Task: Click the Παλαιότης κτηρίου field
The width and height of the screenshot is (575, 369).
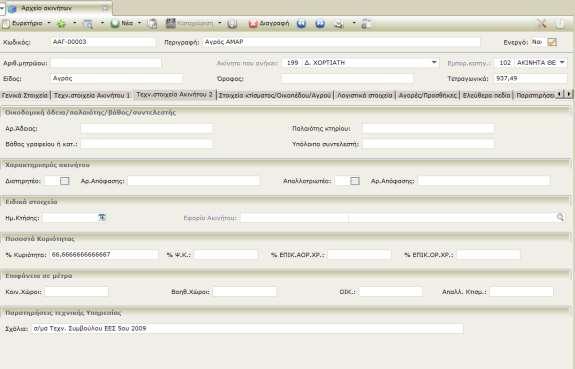Action: (428, 128)
